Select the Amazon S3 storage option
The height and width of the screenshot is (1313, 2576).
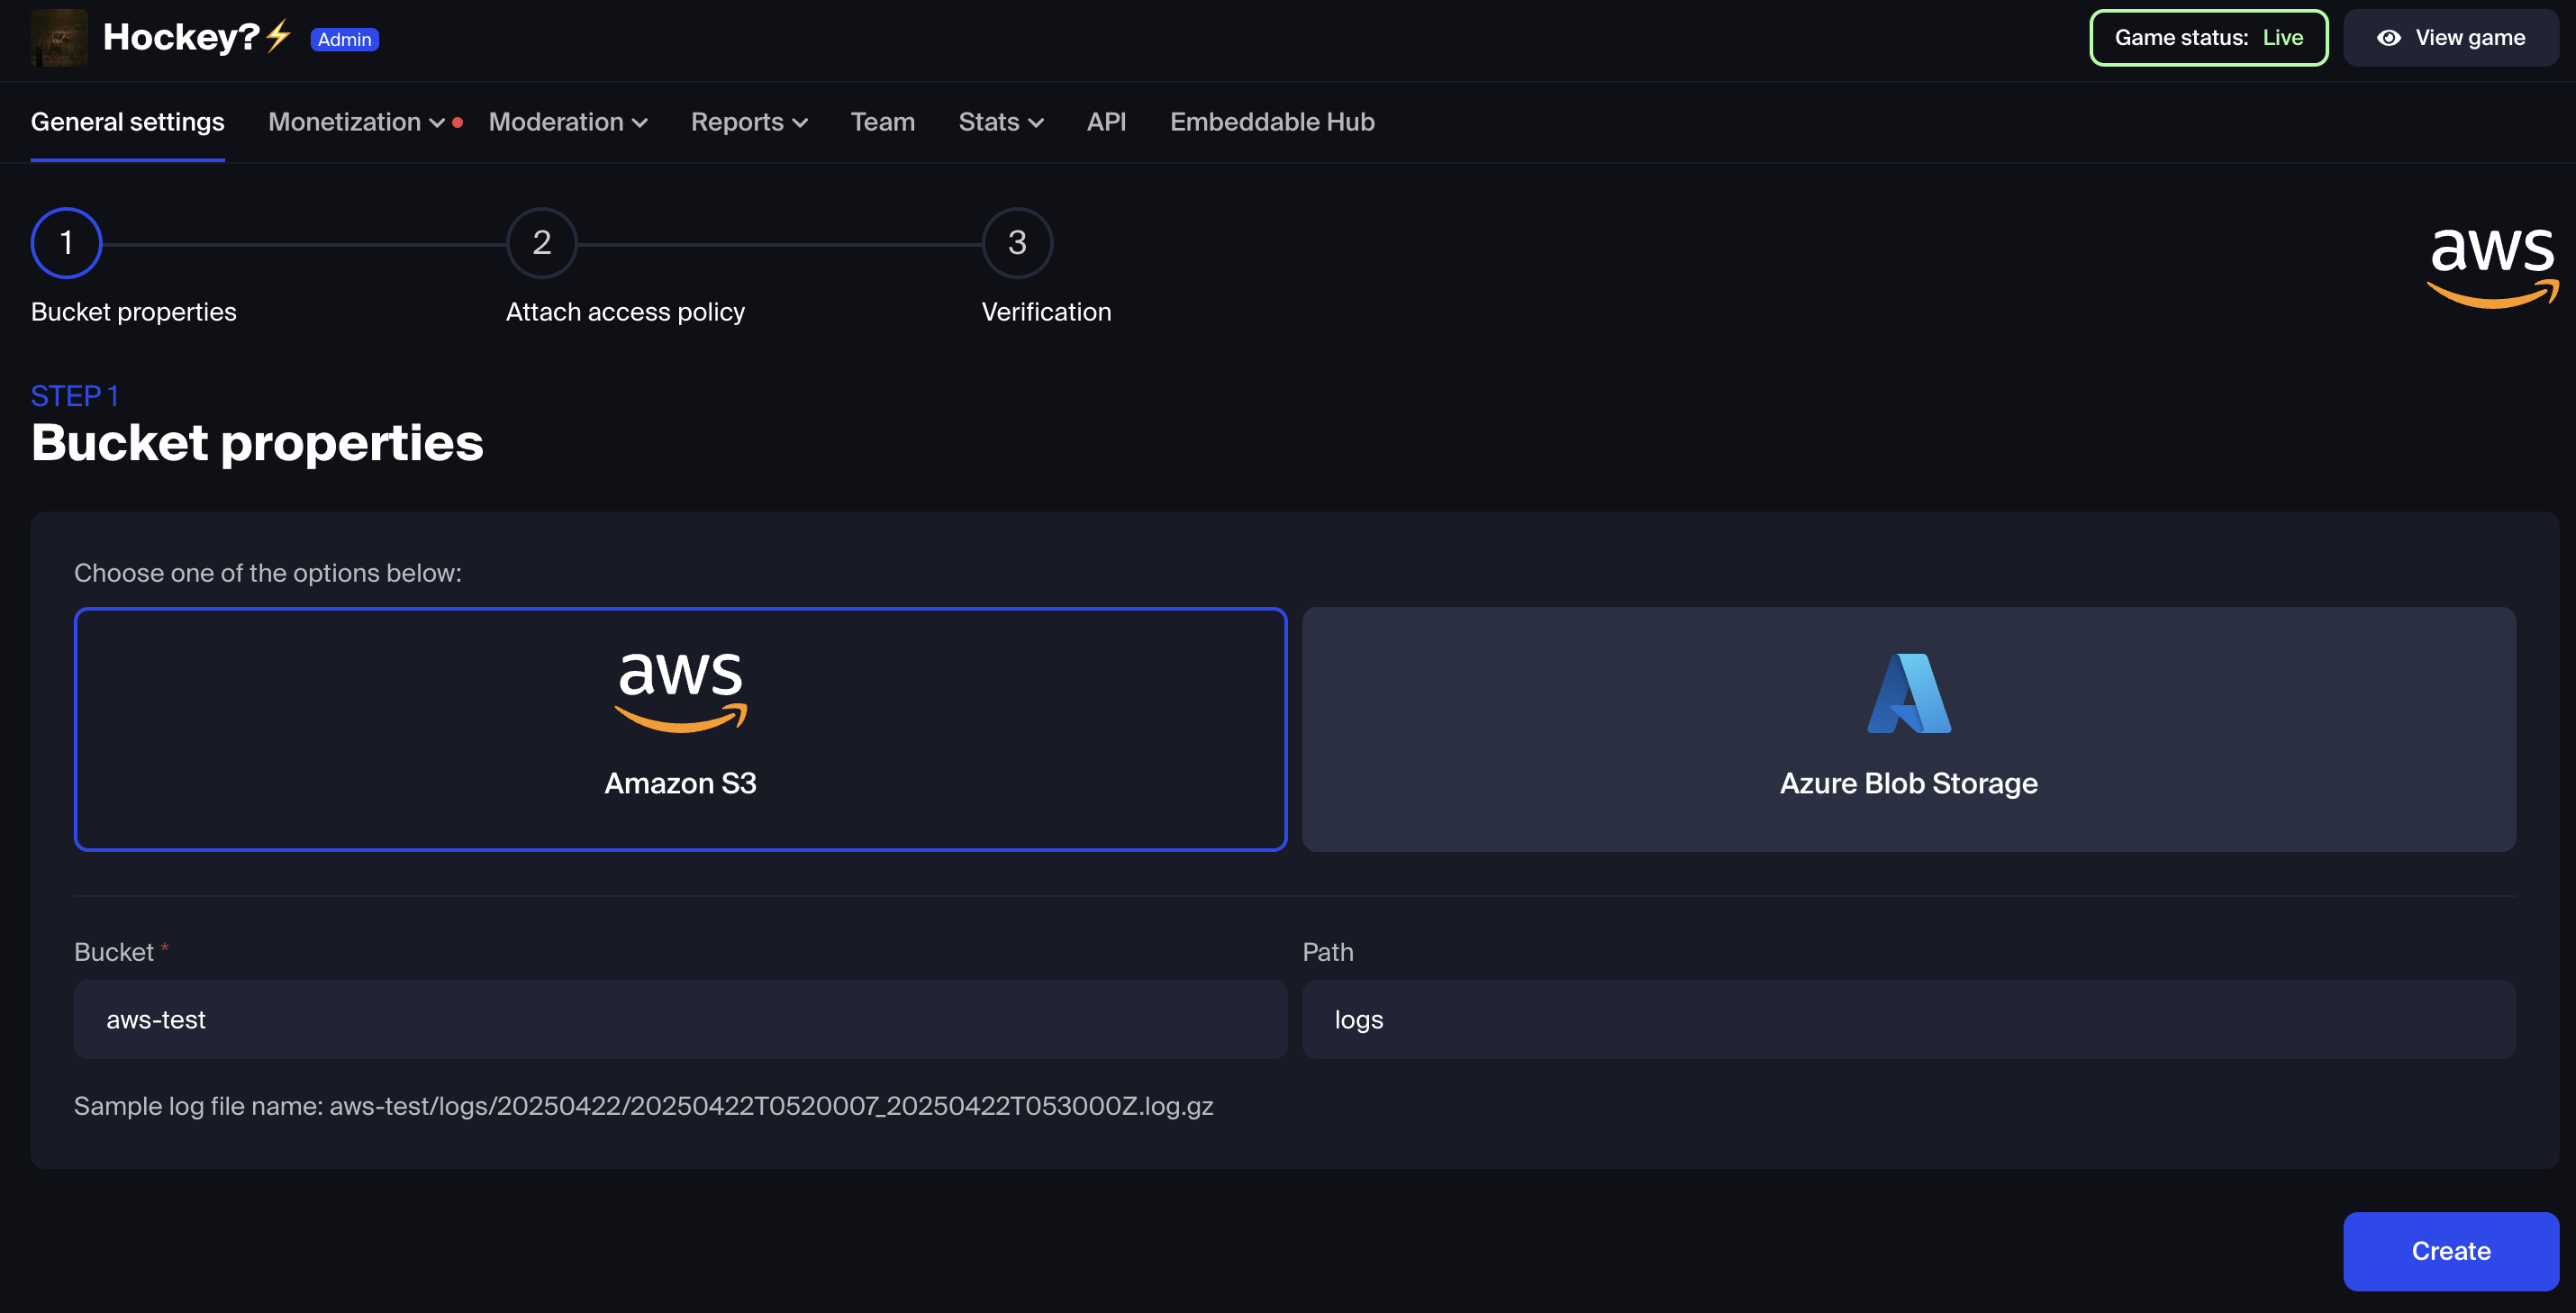[x=681, y=730]
